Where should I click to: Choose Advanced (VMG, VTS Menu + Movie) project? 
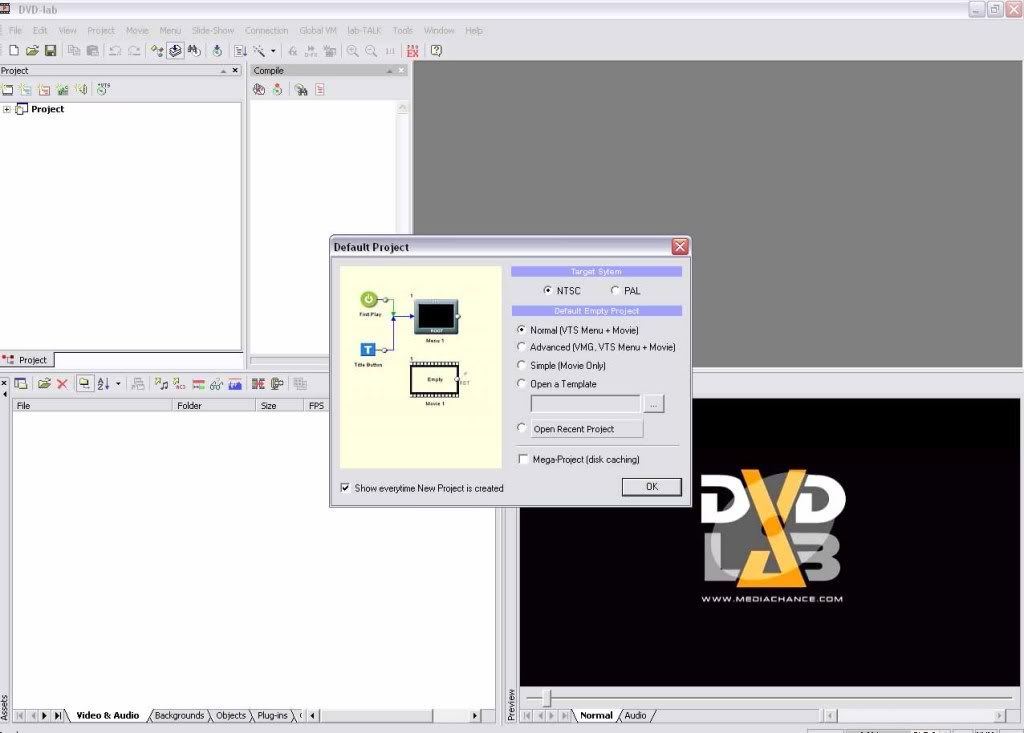pyautogui.click(x=521, y=347)
